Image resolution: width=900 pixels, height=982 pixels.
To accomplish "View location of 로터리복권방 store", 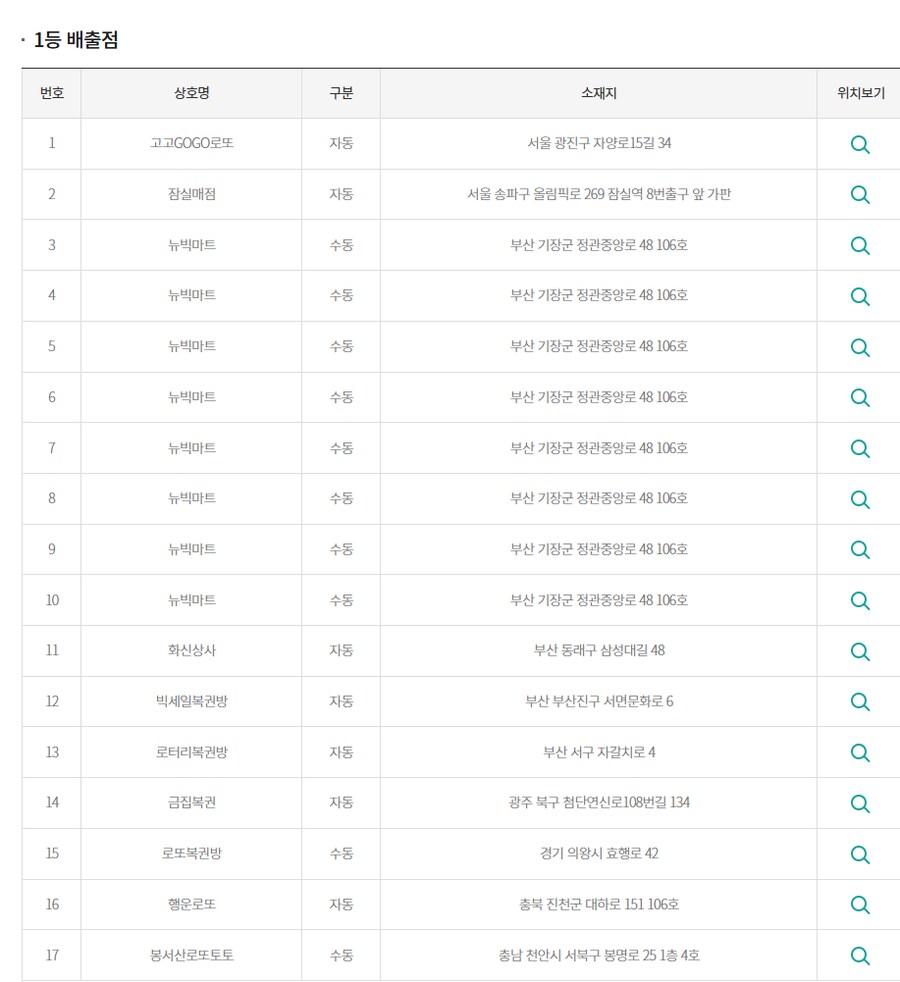I will [860, 753].
